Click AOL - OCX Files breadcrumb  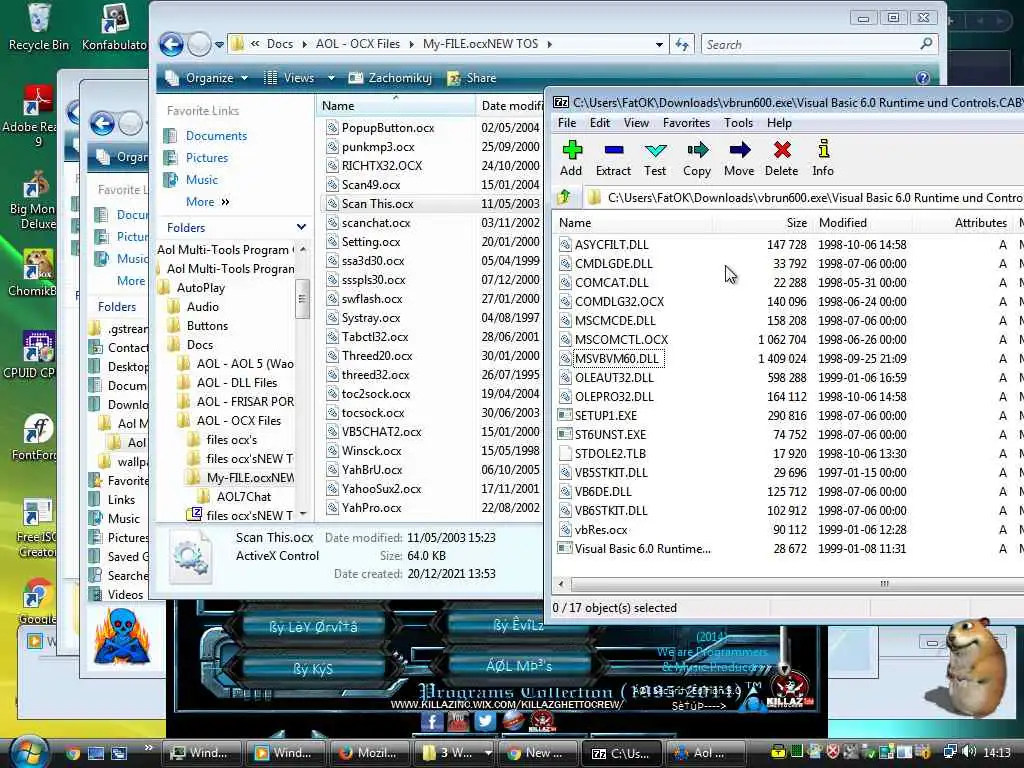tap(358, 44)
